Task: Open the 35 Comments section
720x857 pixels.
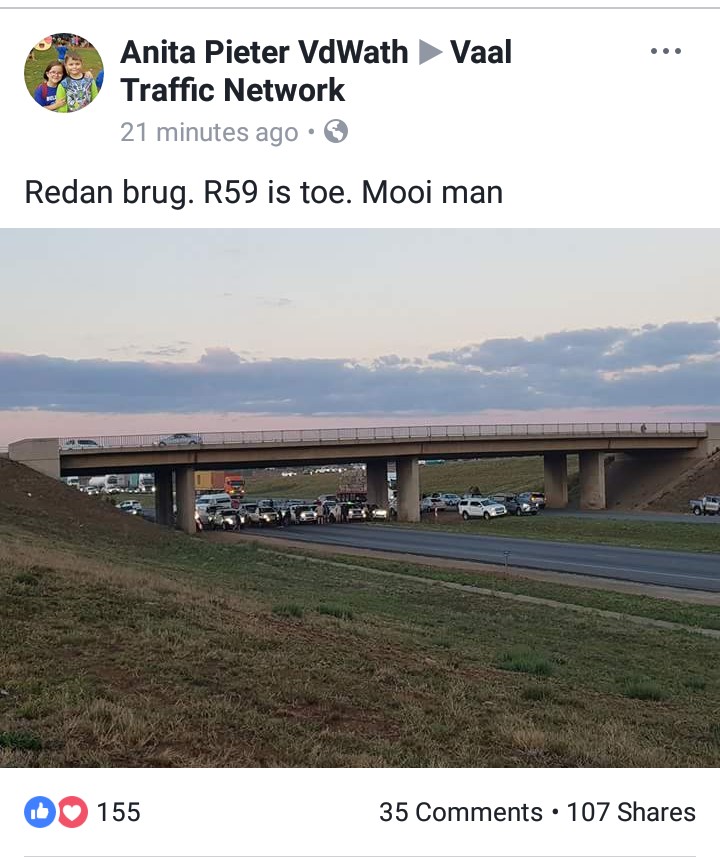Action: click(460, 812)
